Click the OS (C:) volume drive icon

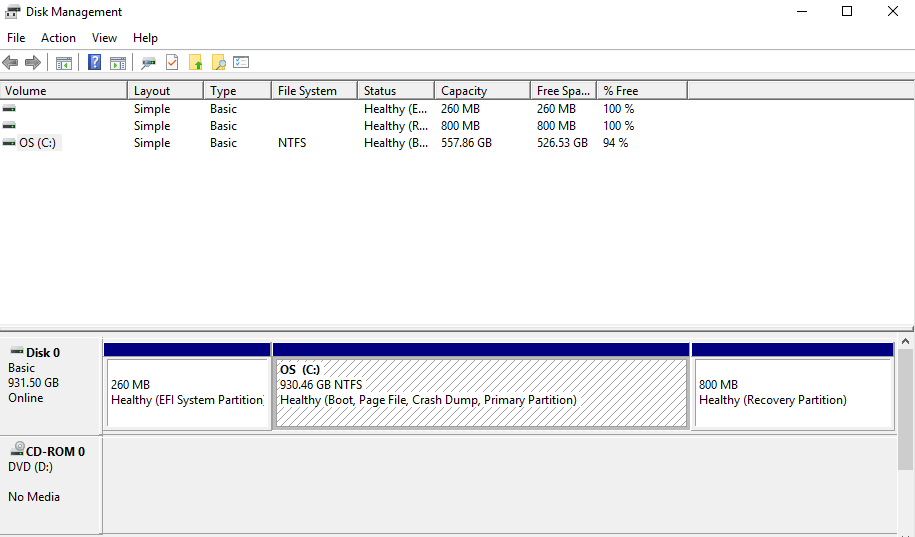[x=9, y=142]
